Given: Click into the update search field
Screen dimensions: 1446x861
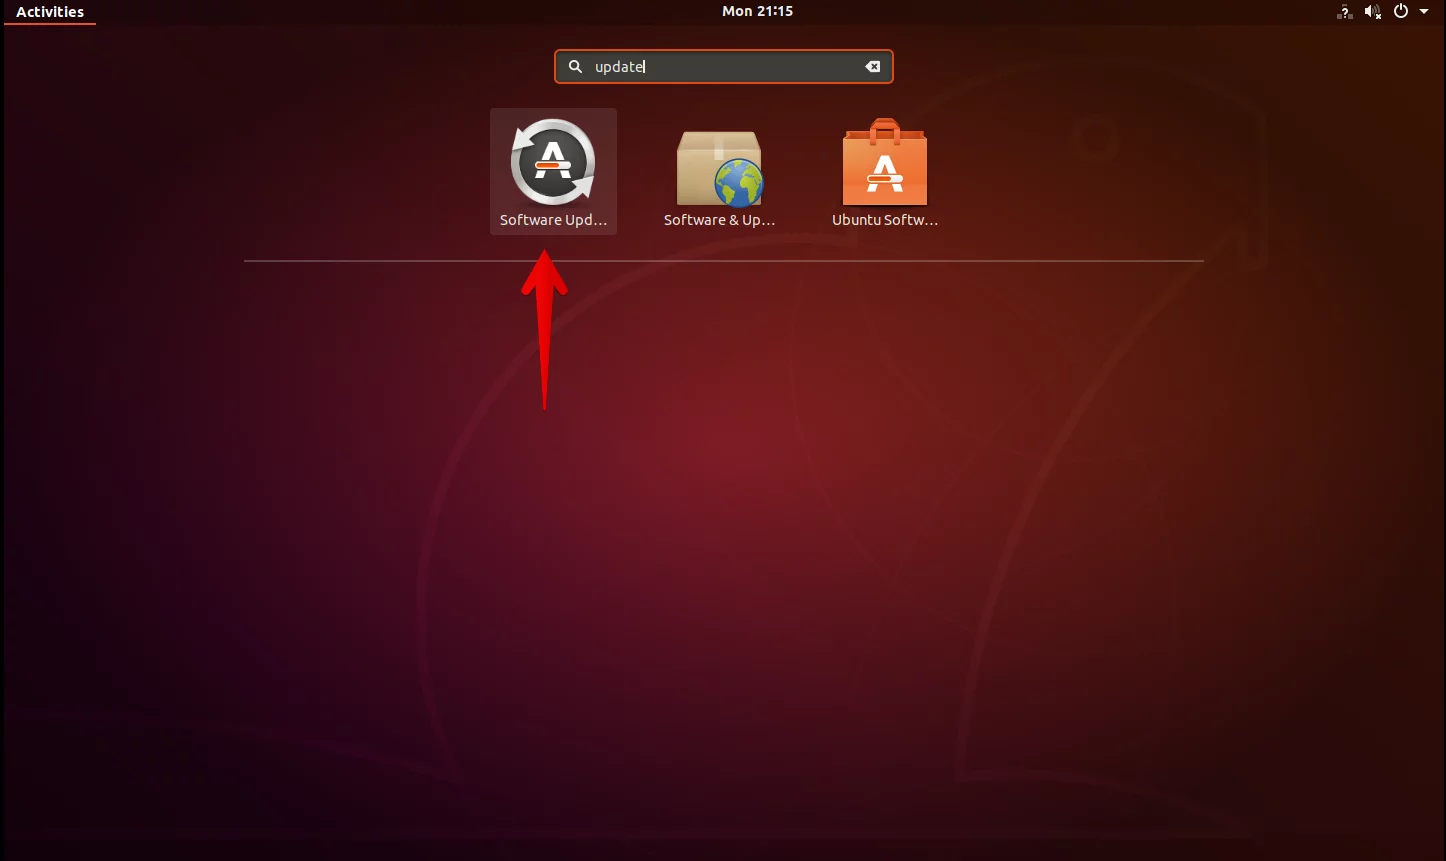Looking at the screenshot, I should [x=724, y=67].
